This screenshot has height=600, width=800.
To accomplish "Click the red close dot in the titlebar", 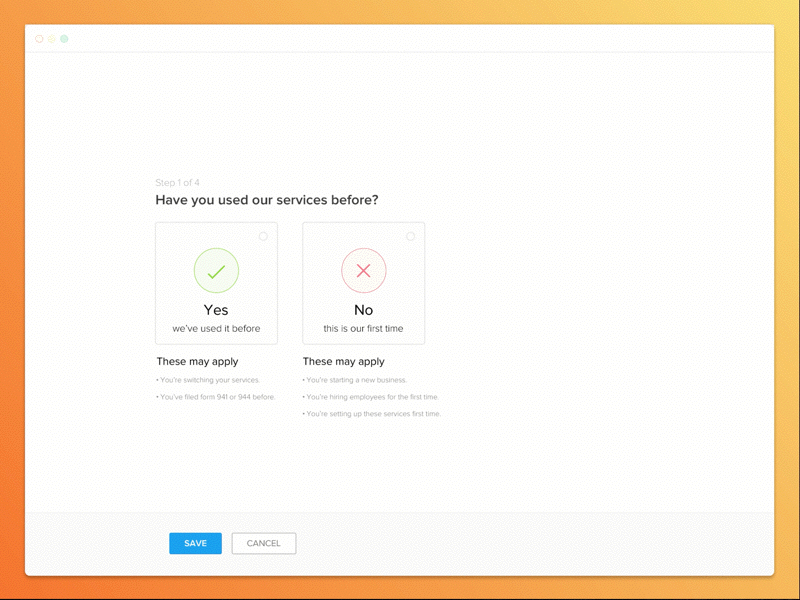I will (37, 39).
